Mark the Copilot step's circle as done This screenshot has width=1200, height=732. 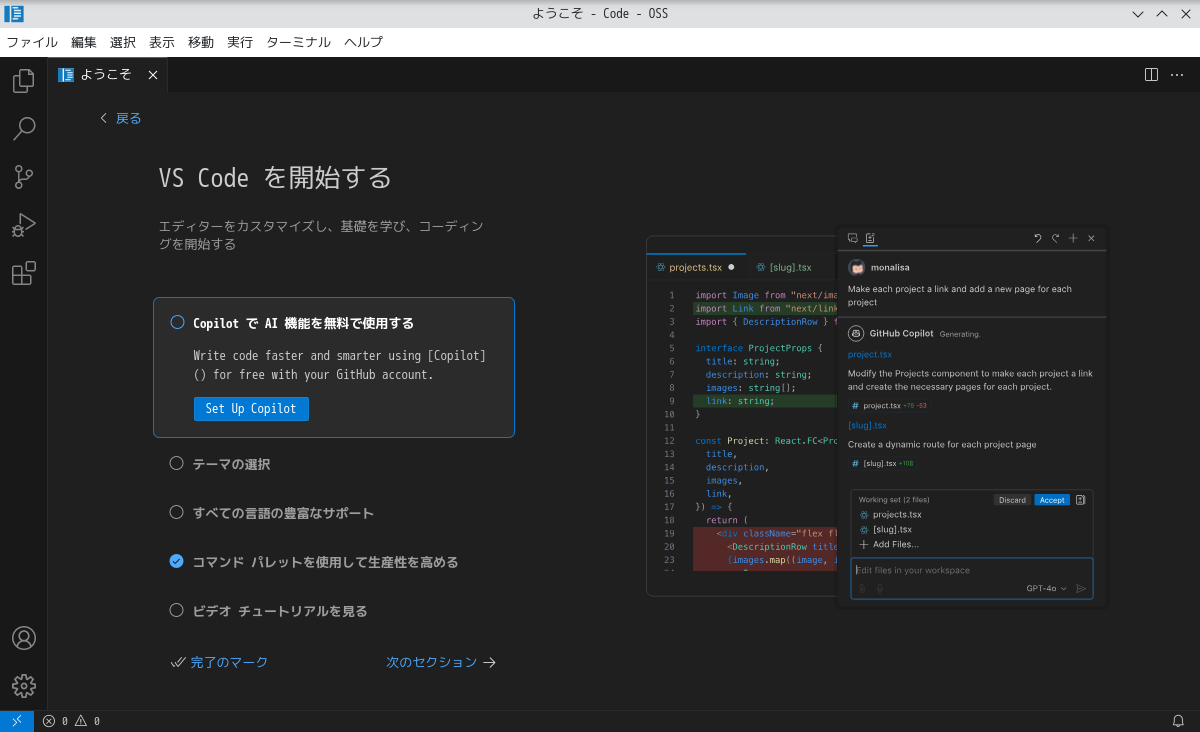click(x=177, y=322)
